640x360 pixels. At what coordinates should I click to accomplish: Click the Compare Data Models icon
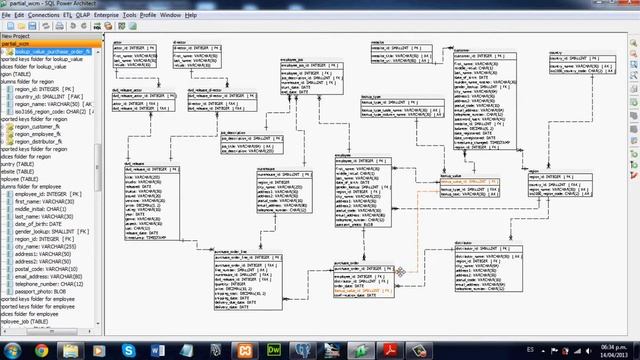[x=108, y=26]
